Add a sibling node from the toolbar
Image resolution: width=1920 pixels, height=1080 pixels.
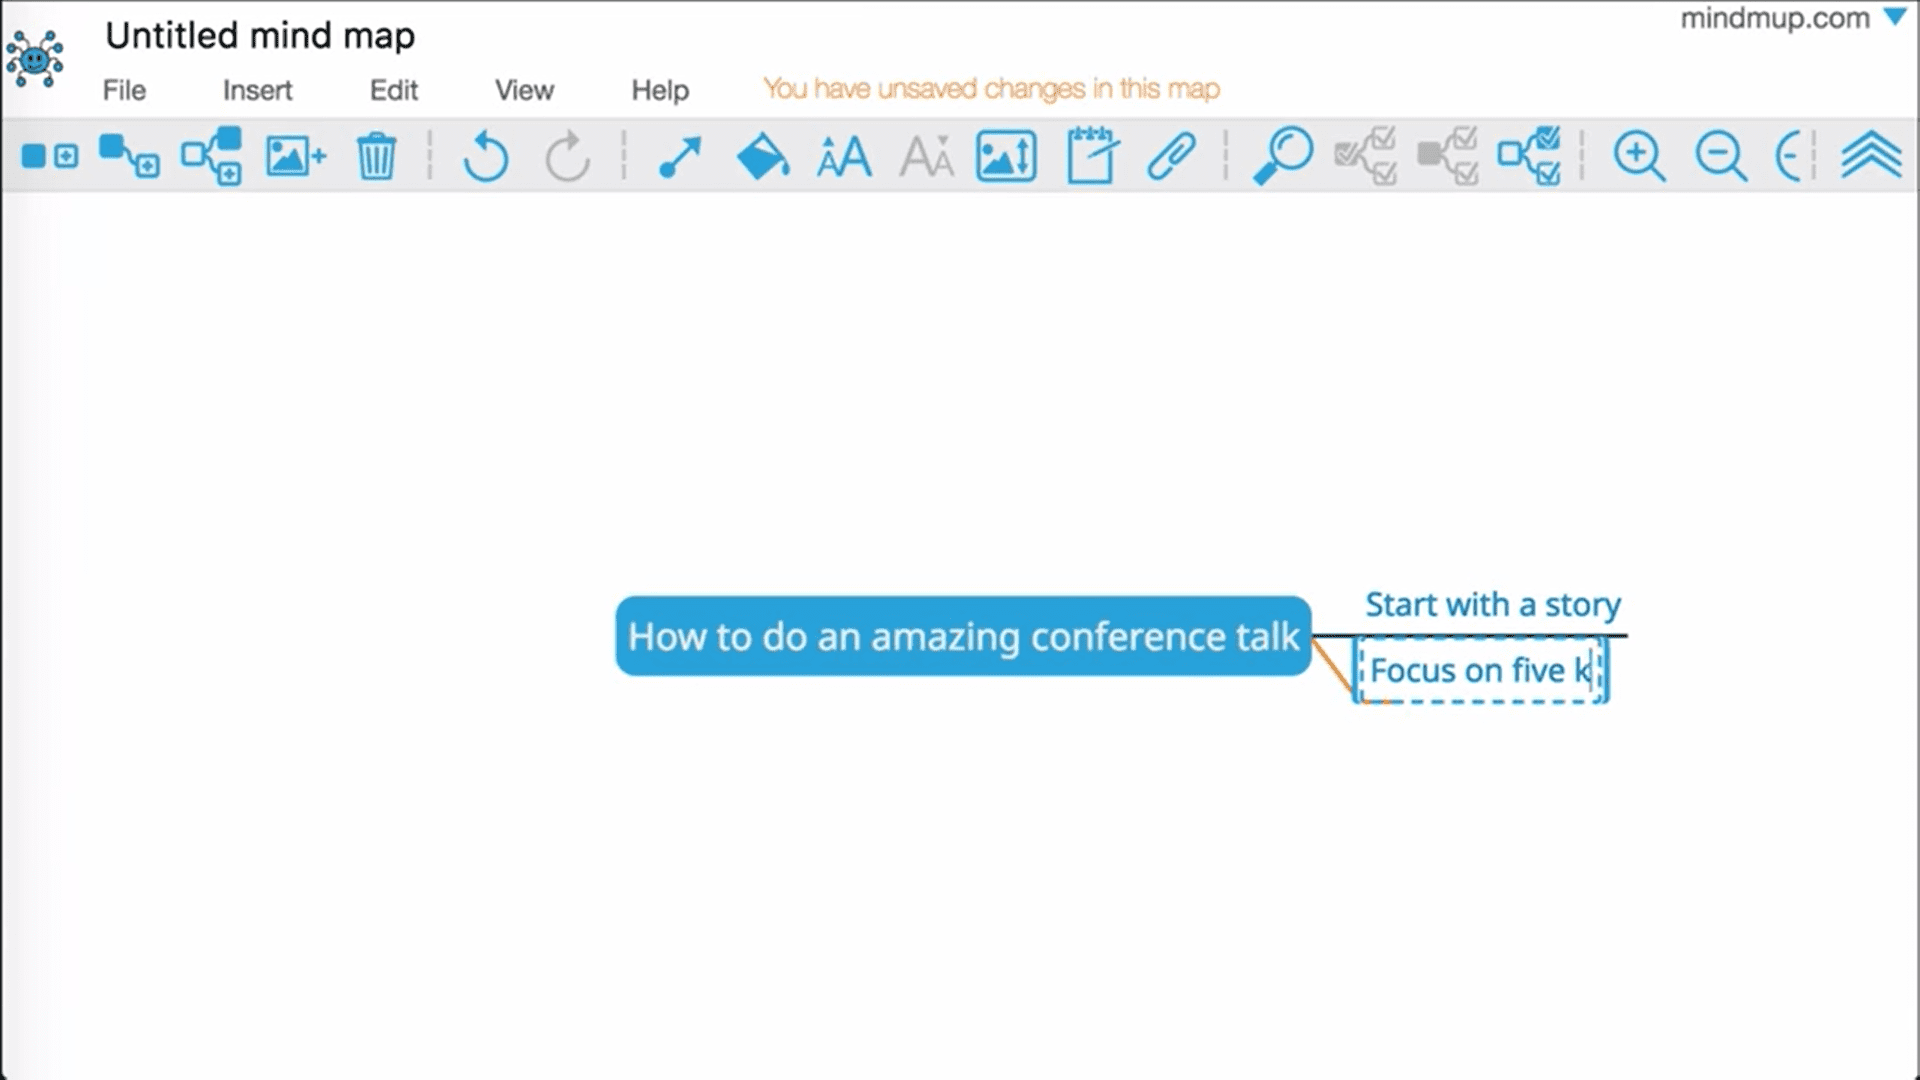point(49,156)
